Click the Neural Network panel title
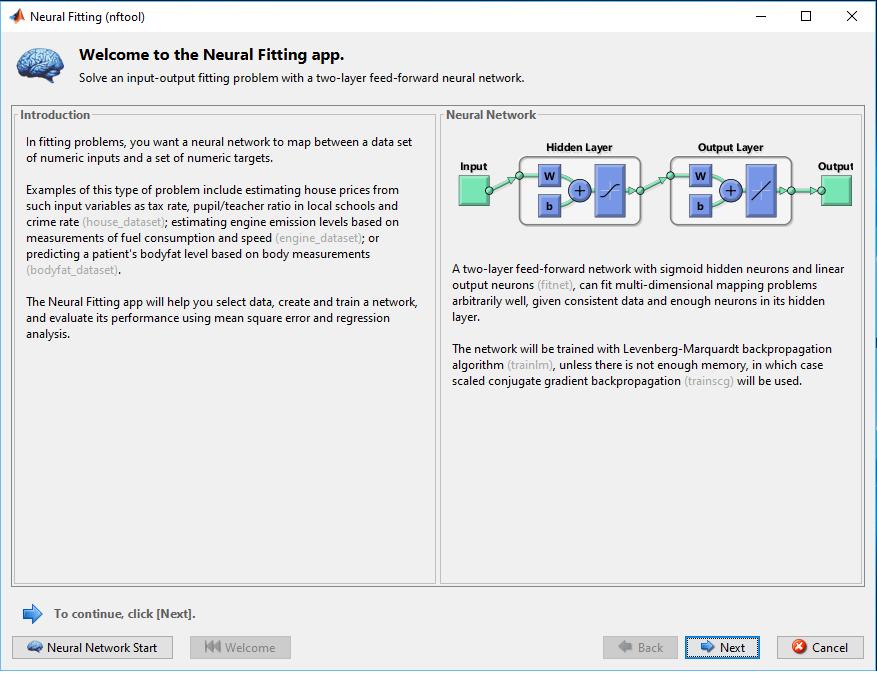 click(x=491, y=115)
